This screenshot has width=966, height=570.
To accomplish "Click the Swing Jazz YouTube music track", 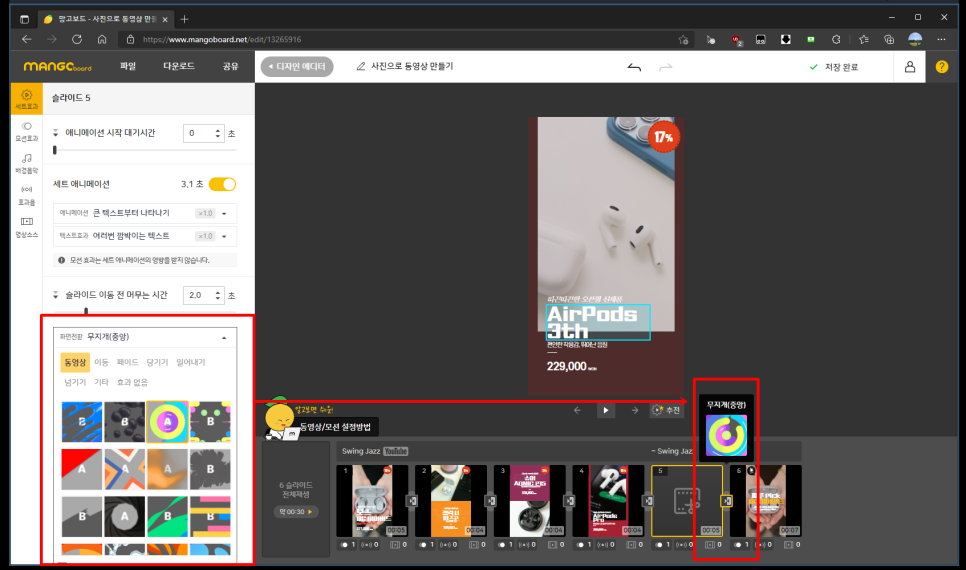I will click(x=375, y=451).
